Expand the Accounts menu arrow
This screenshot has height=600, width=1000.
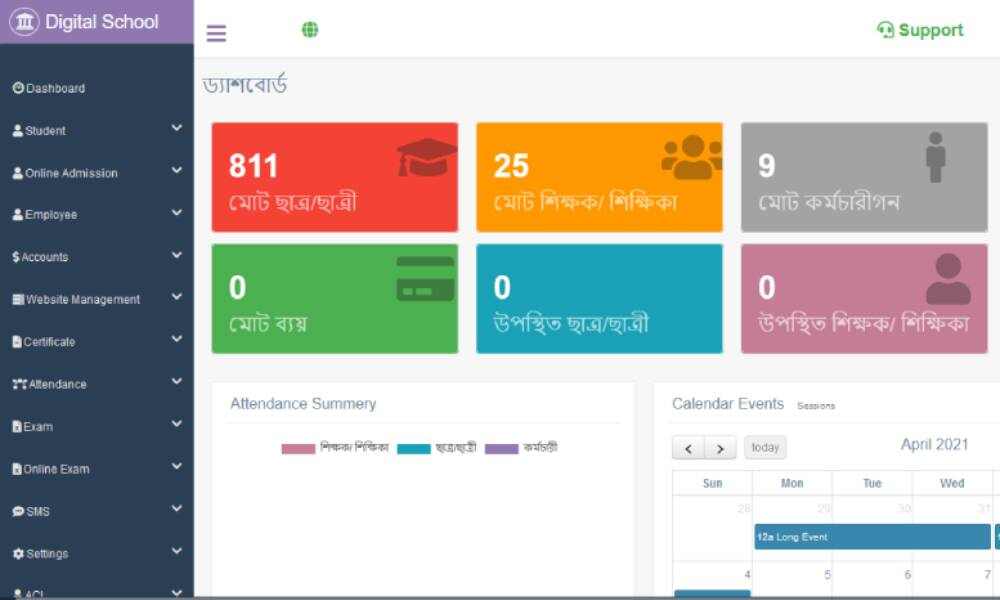(177, 255)
